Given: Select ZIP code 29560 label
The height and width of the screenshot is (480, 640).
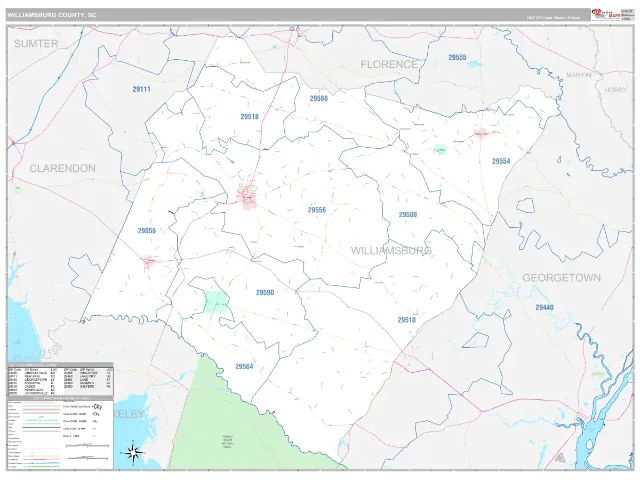Looking at the screenshot, I should pyautogui.click(x=318, y=98).
